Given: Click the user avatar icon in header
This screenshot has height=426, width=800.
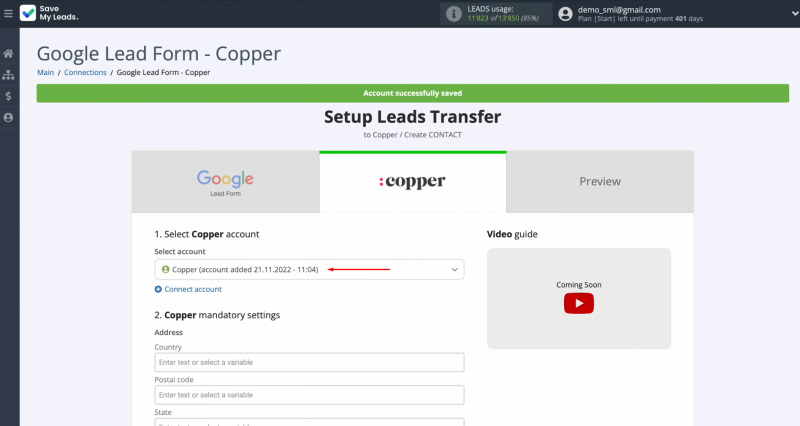Looking at the screenshot, I should point(565,14).
